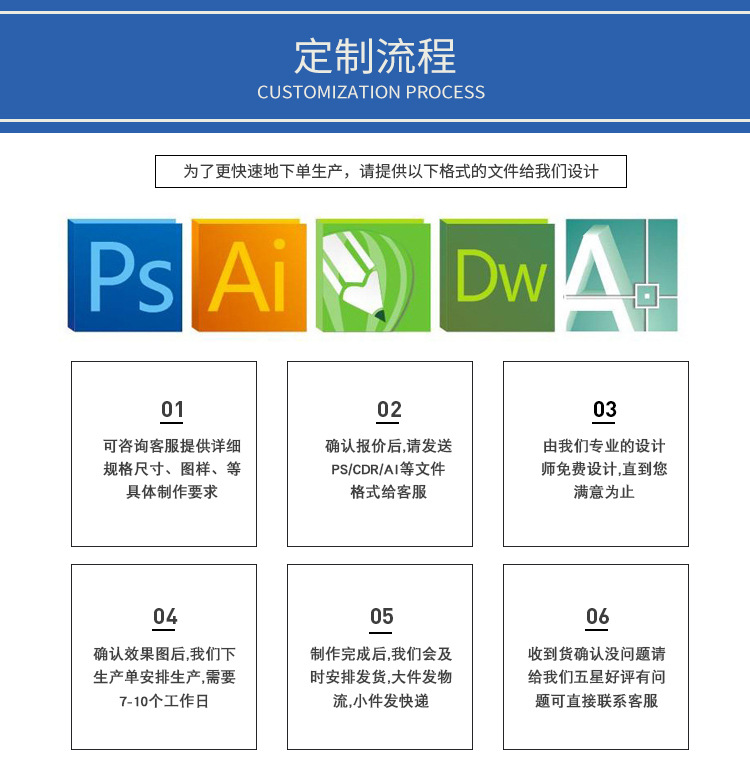Click the Illustrator Ai icon

[x=249, y=276]
